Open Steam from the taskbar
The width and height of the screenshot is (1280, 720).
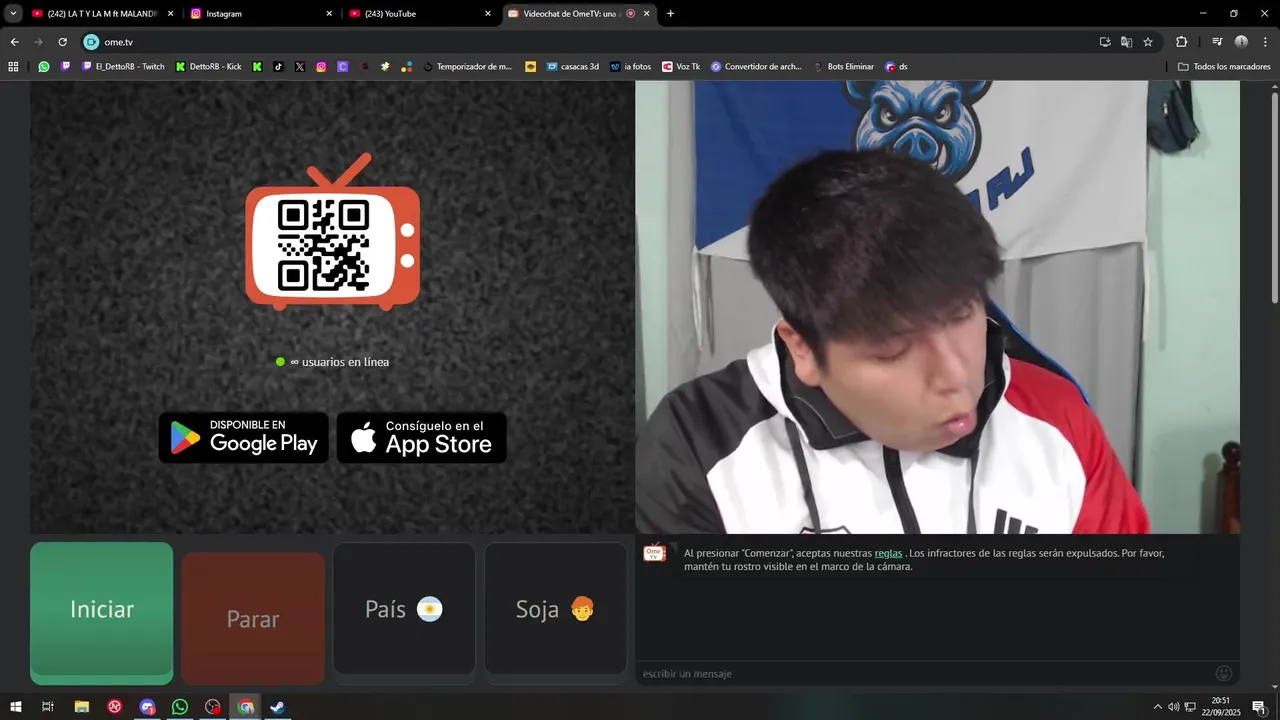tap(278, 707)
